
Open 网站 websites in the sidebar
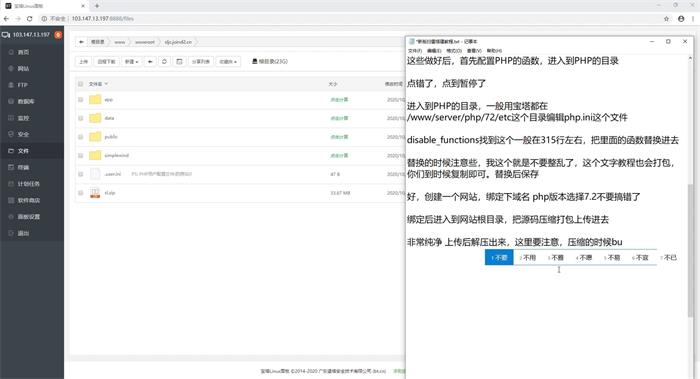click(x=23, y=69)
